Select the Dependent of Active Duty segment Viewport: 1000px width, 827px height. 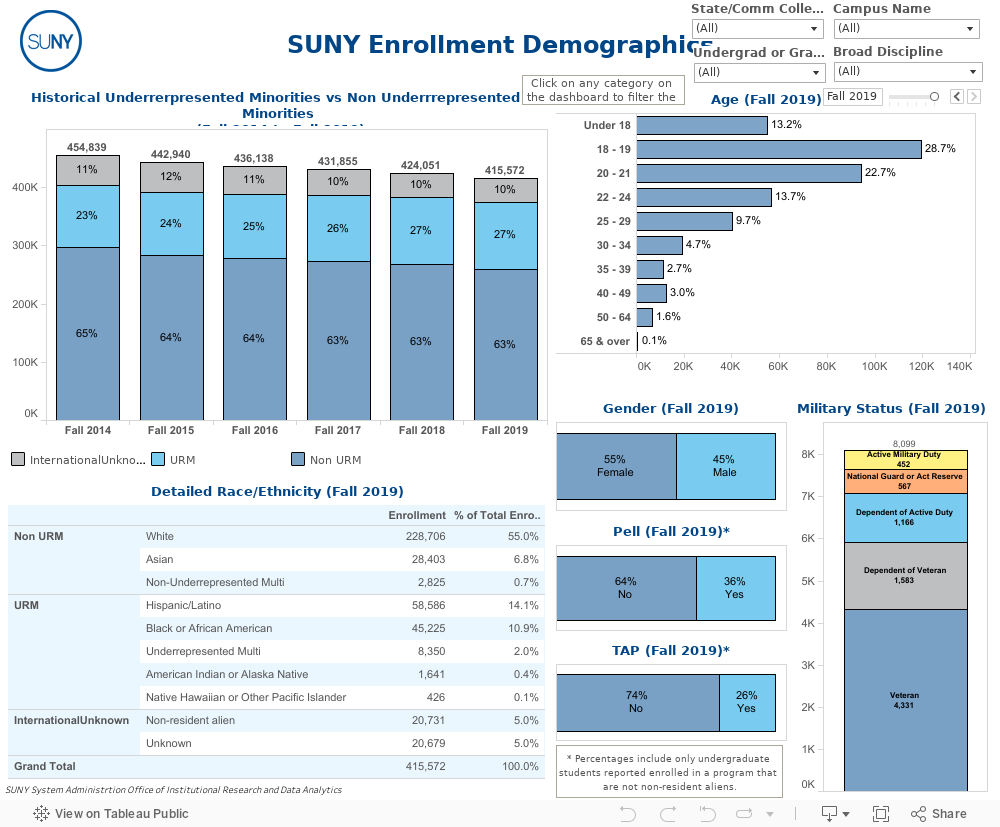pyautogui.click(x=906, y=518)
